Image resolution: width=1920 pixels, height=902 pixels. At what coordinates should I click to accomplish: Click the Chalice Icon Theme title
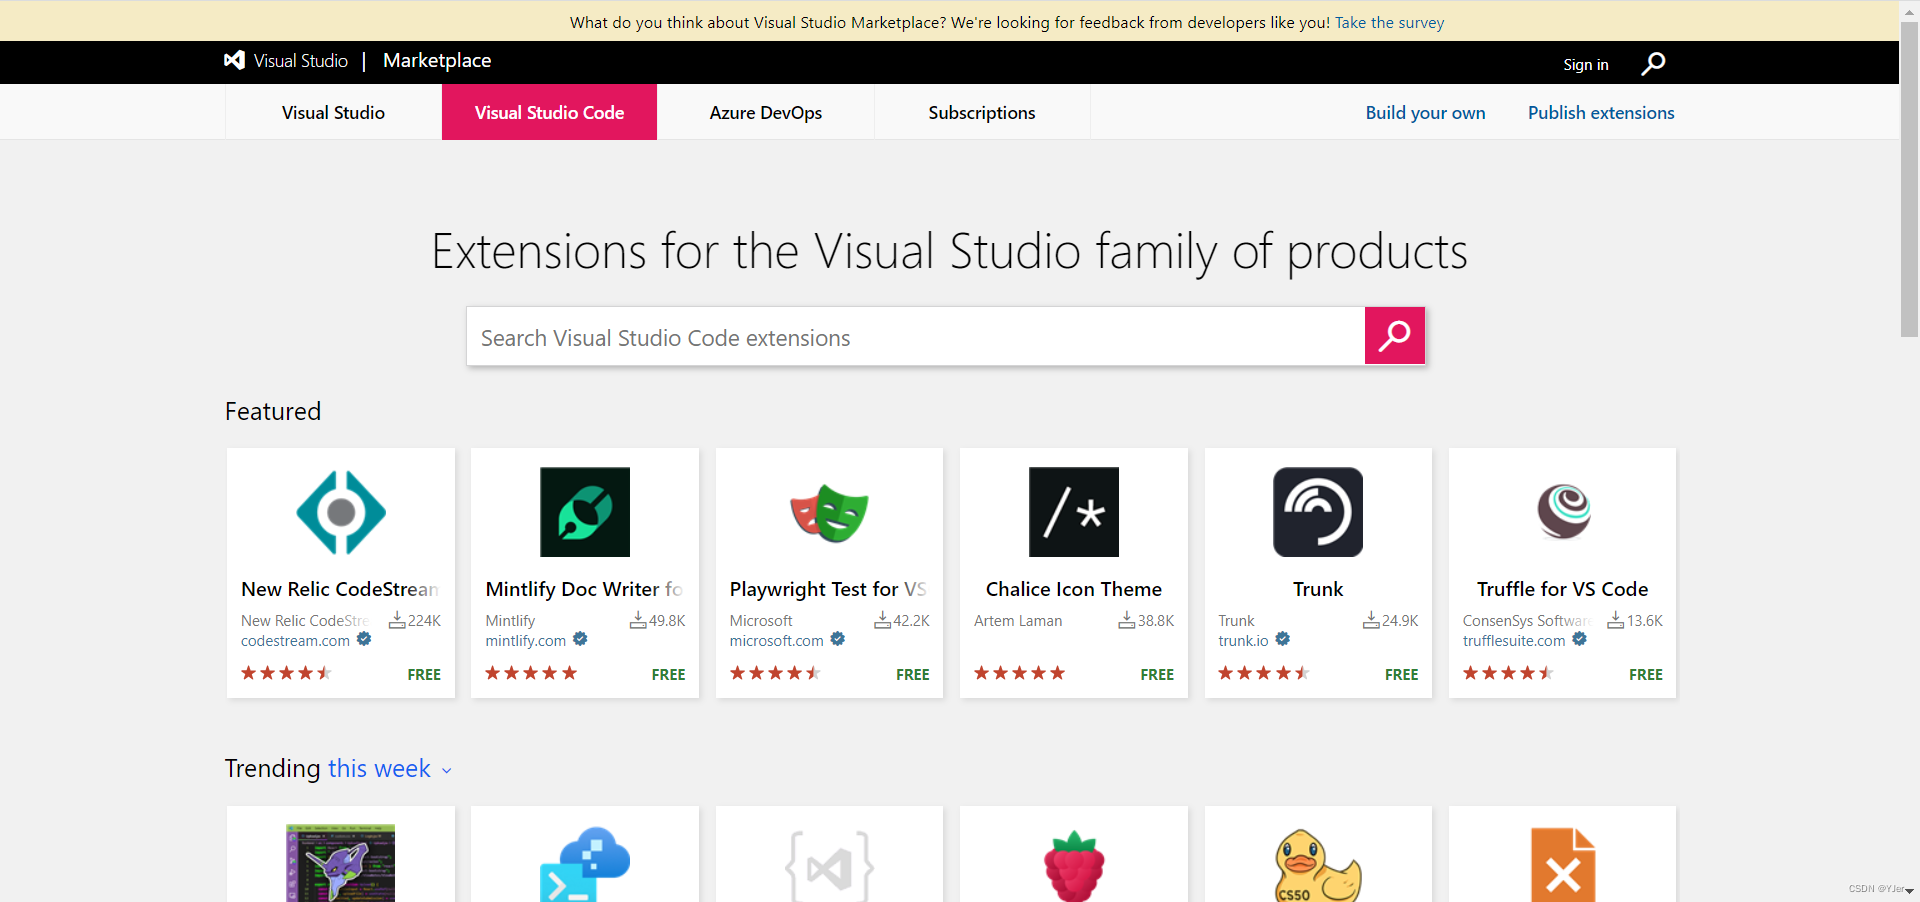point(1074,589)
